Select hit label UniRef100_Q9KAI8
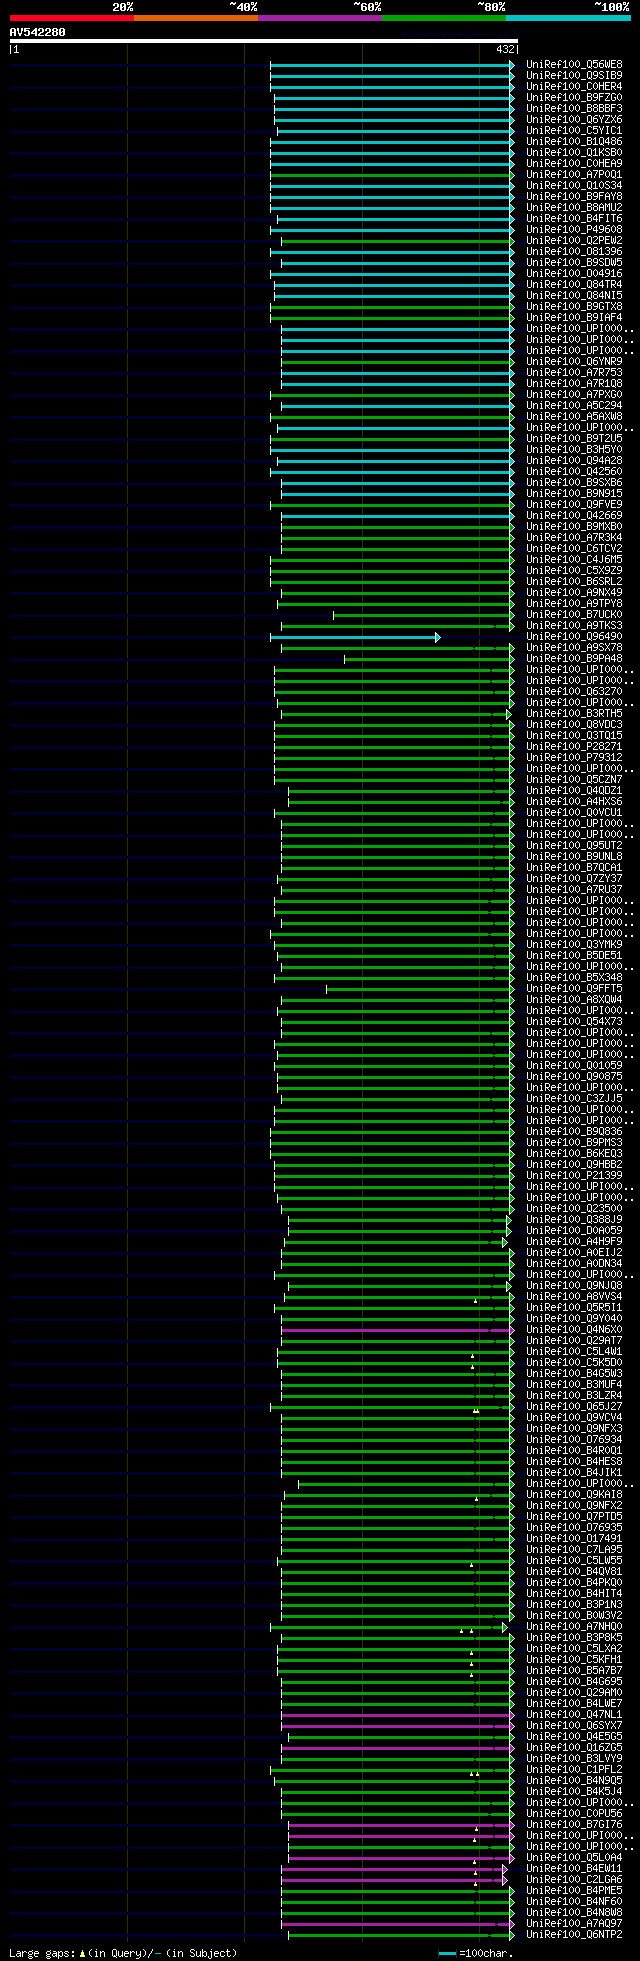Viewport: 640px width, 1961px height. point(574,1495)
